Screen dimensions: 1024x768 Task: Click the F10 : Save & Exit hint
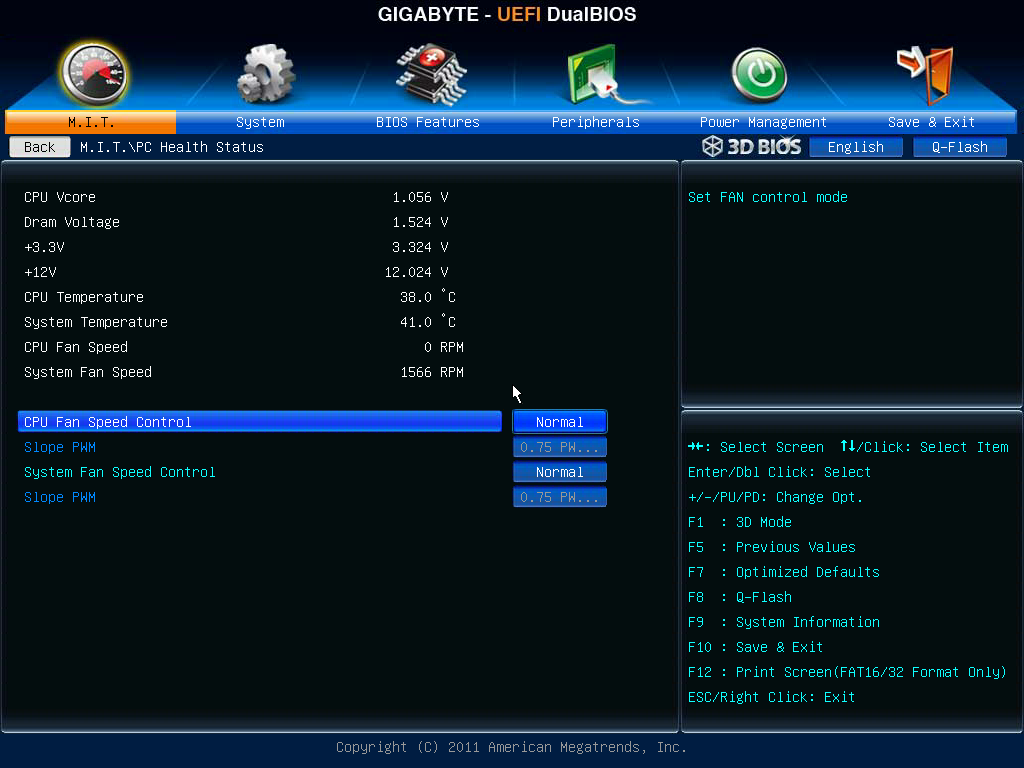[x=756, y=647]
